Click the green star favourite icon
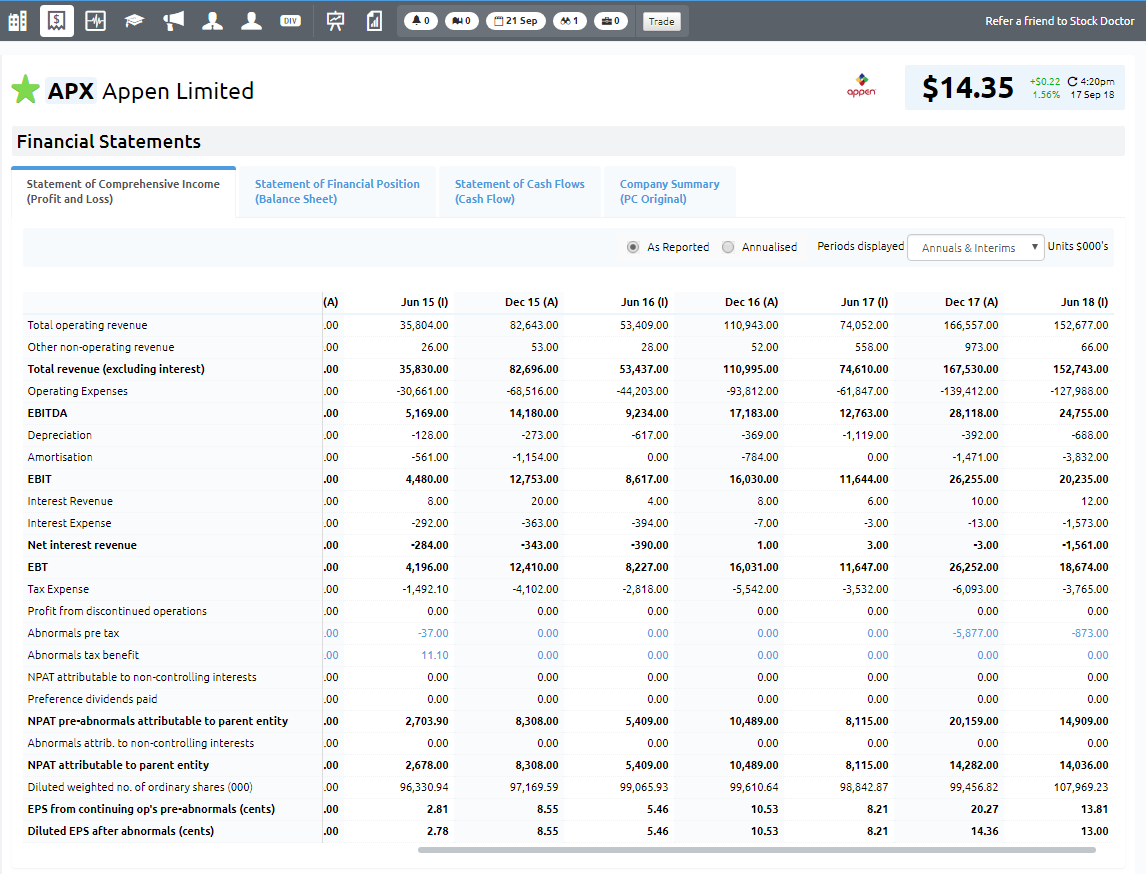Screen dimensions: 1146x874 tap(26, 90)
